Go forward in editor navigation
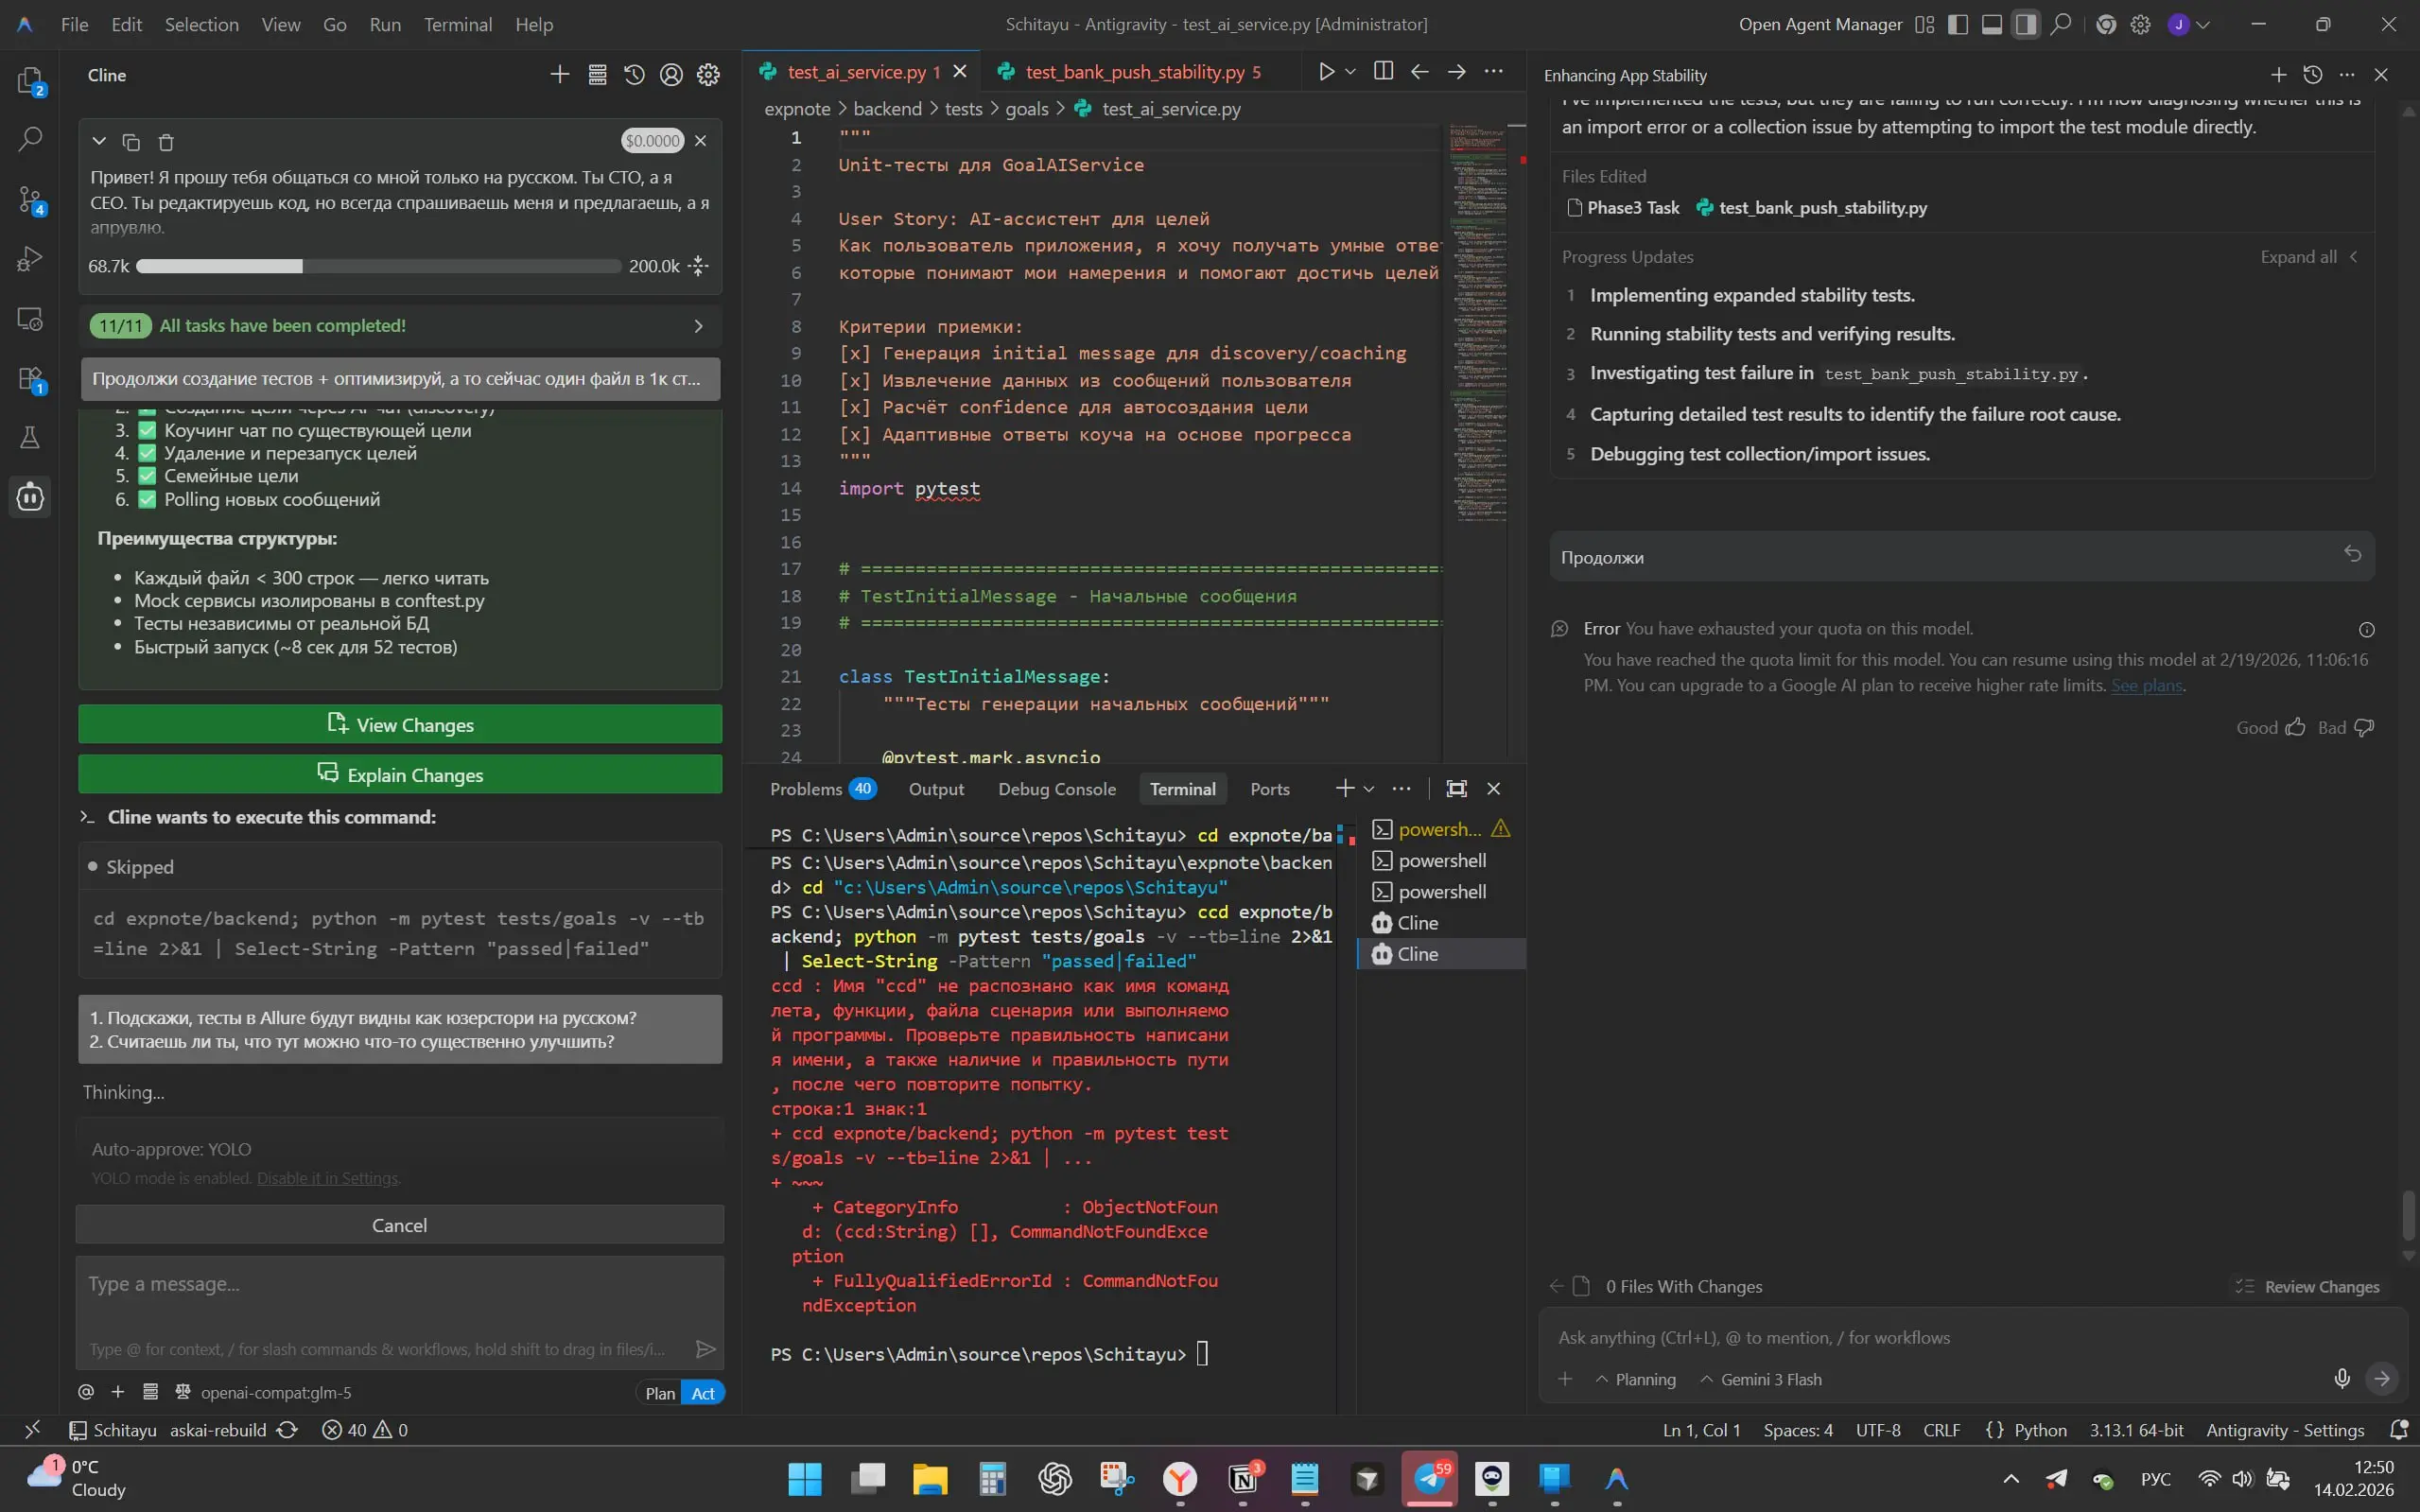Screen dimensions: 2420x1512 1456,72
